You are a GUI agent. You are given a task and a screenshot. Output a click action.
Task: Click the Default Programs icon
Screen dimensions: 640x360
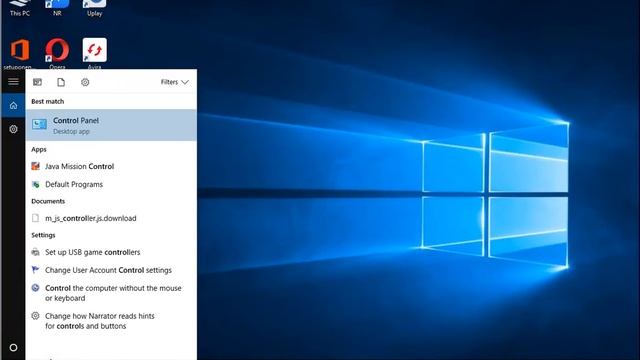click(36, 184)
